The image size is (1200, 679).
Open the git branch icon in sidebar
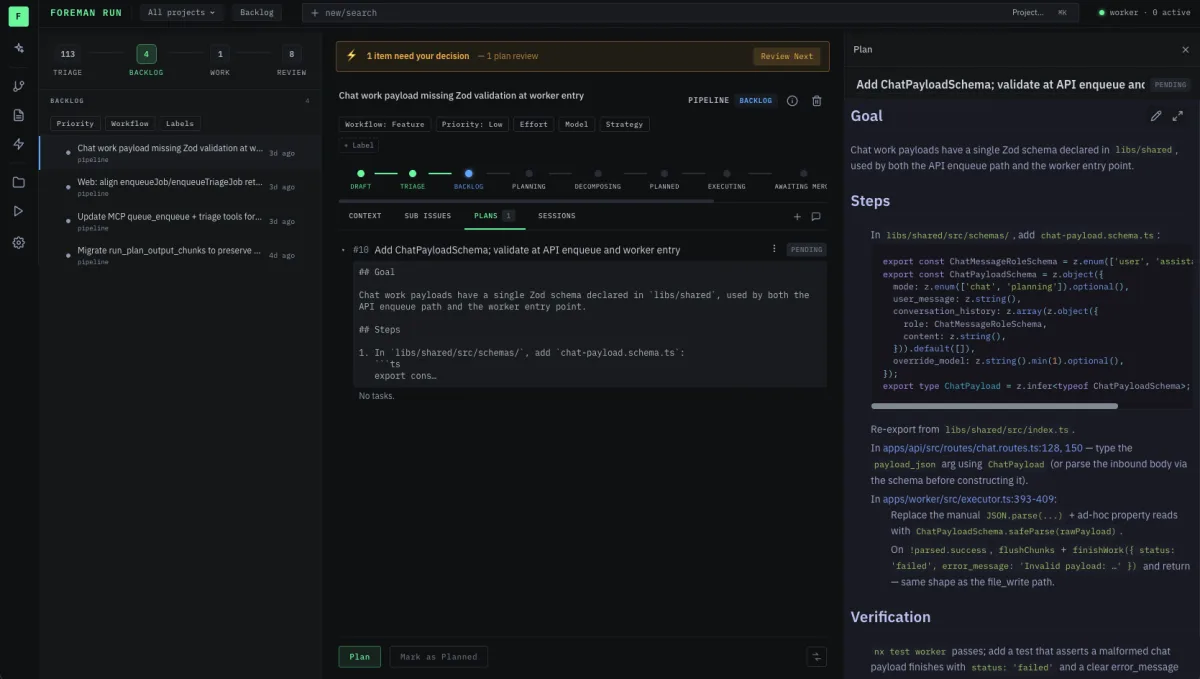18,86
